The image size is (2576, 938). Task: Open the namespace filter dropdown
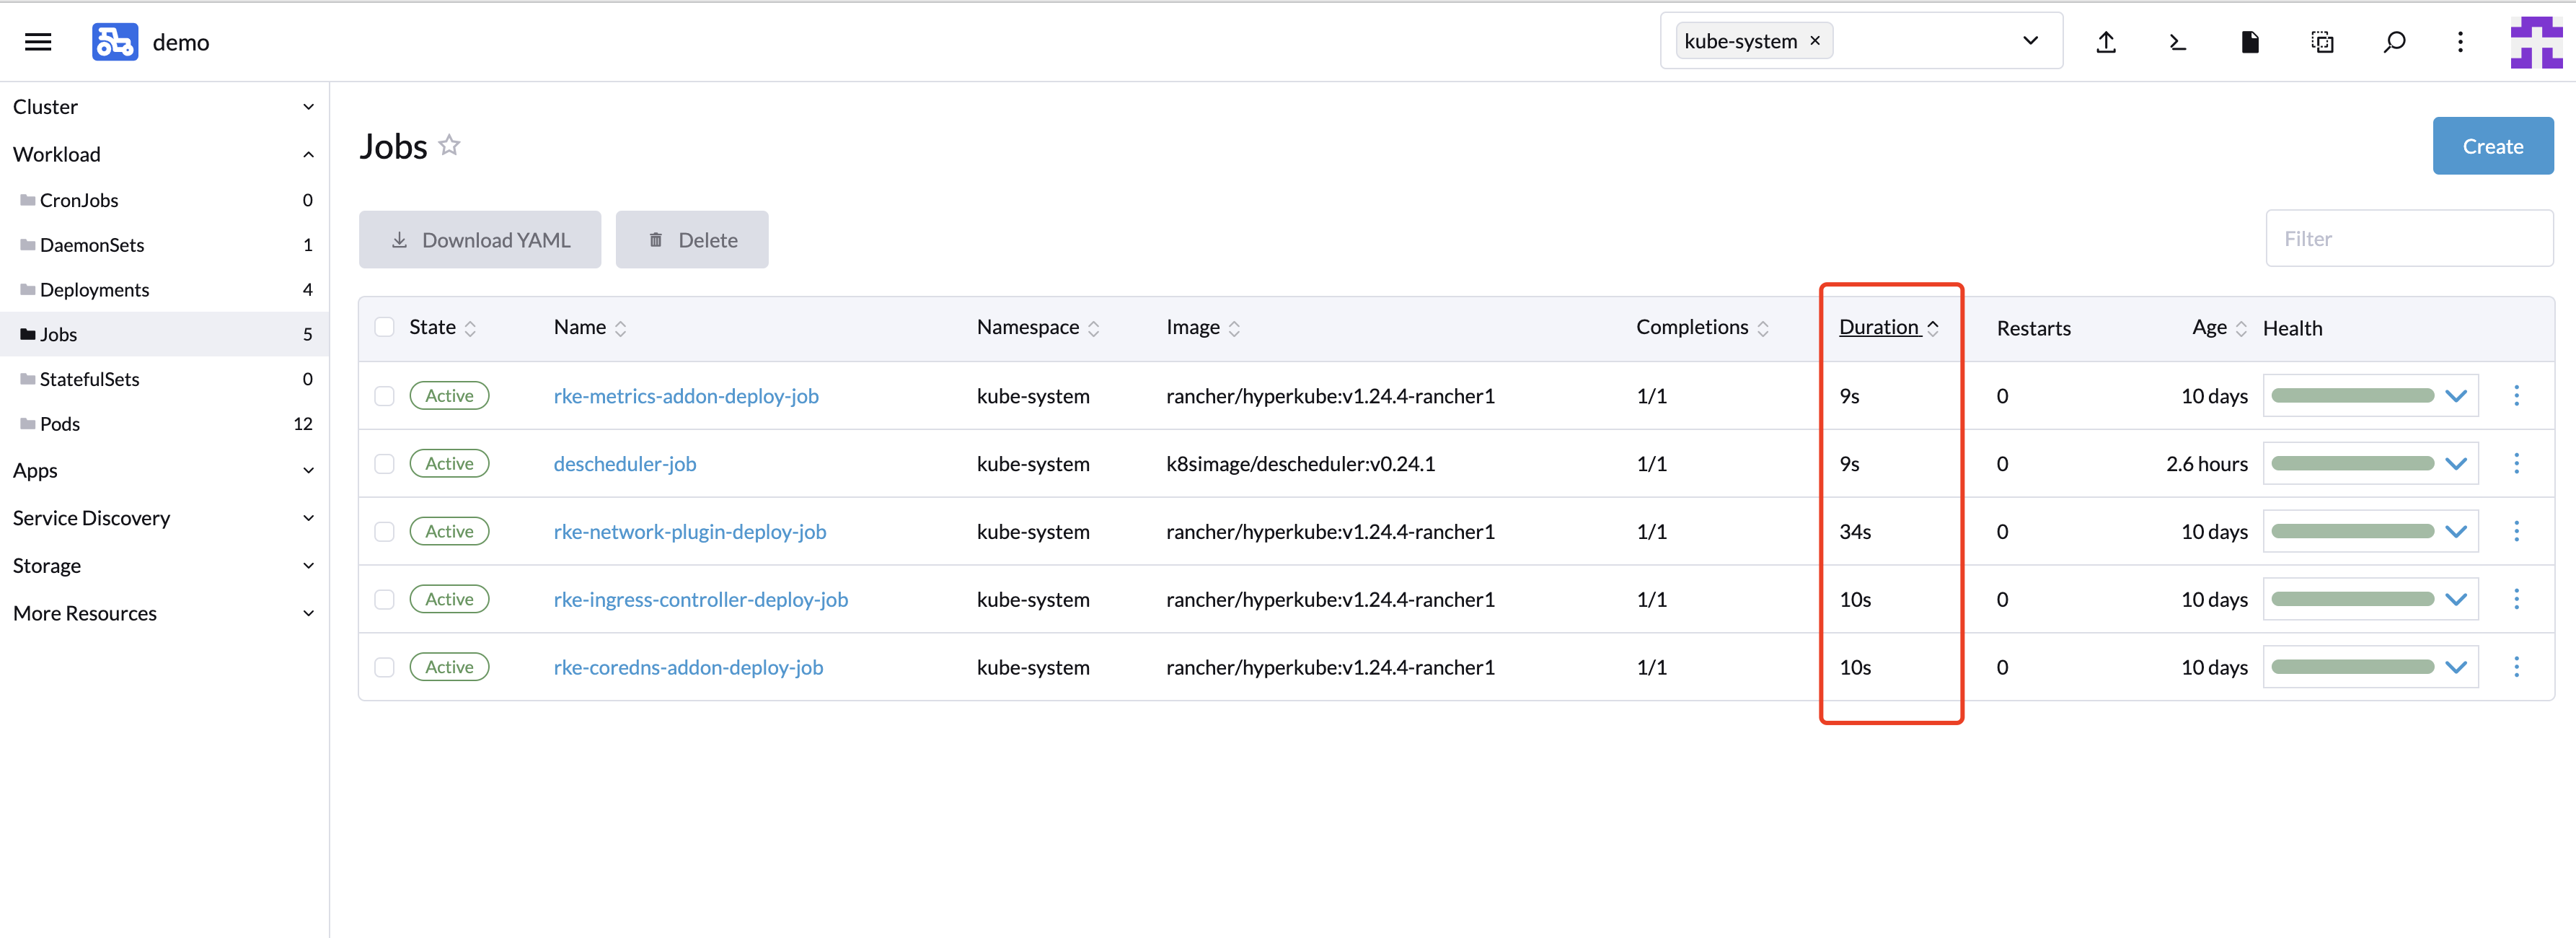2030,41
